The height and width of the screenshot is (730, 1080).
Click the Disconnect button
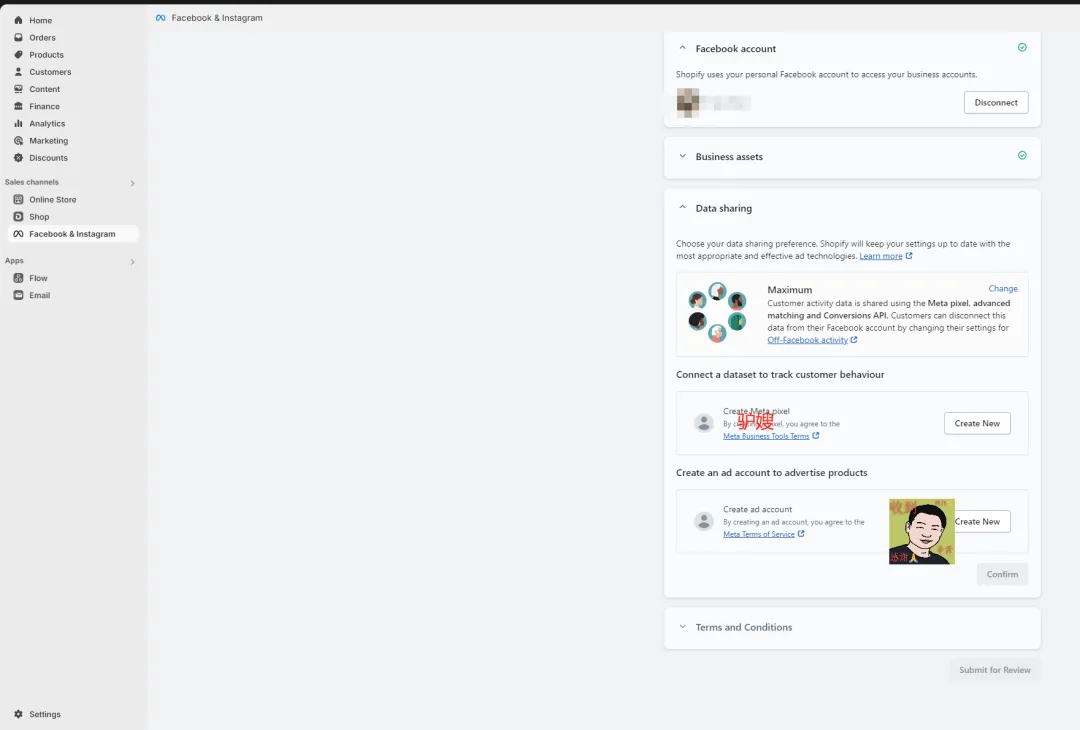(x=996, y=103)
